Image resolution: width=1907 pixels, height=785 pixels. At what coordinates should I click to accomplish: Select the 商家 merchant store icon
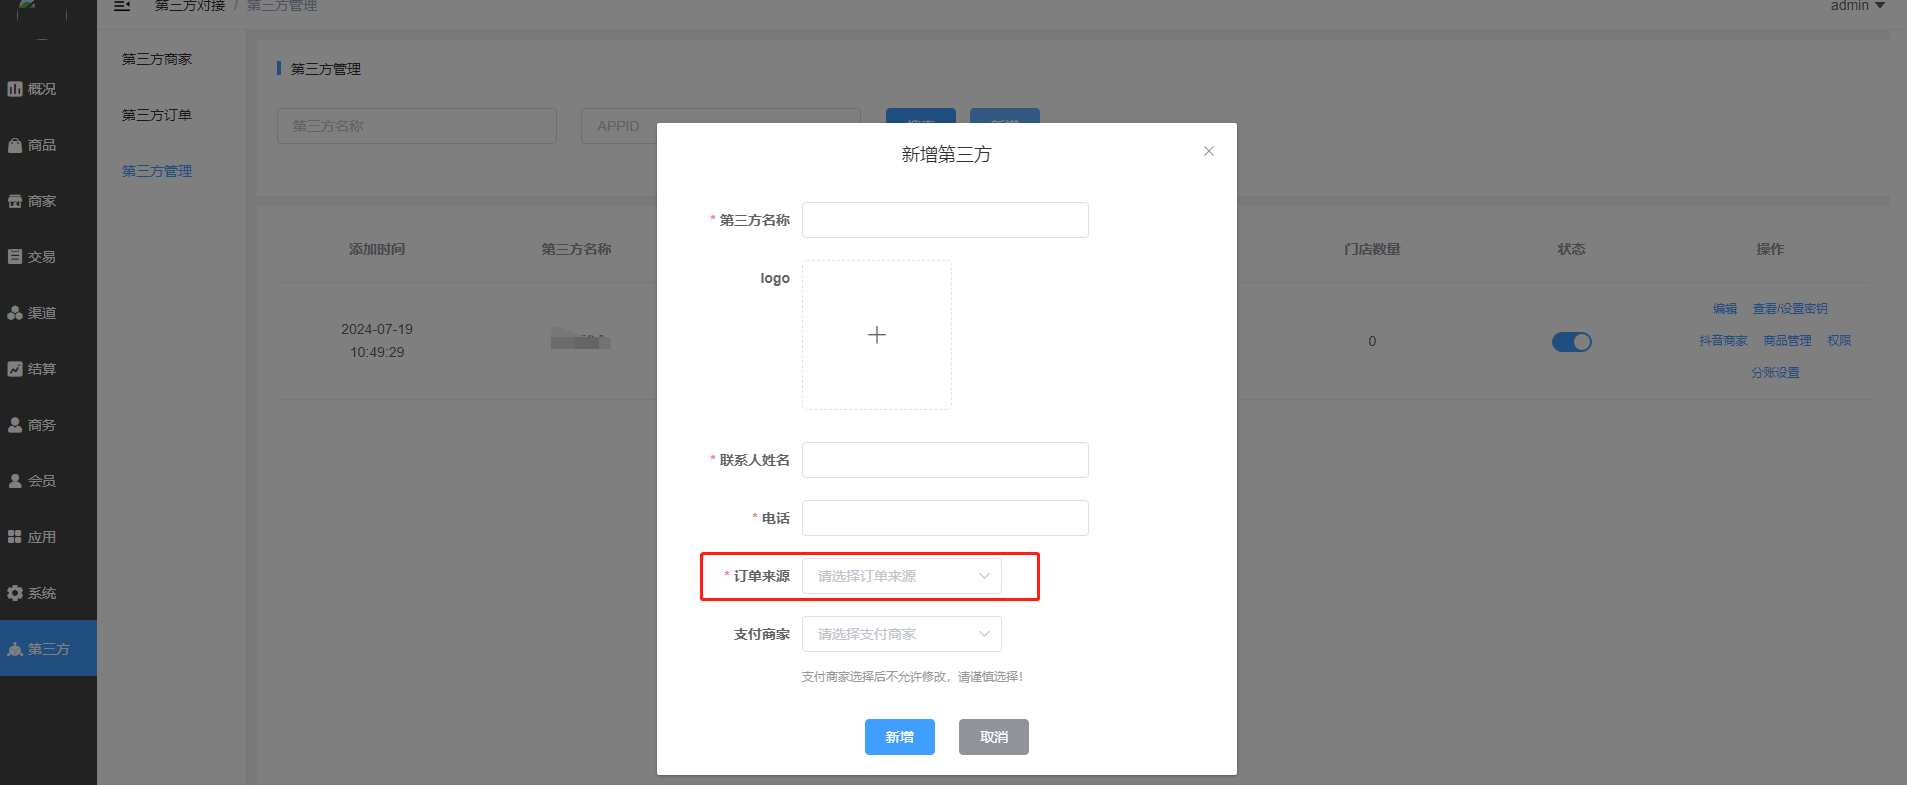point(15,201)
